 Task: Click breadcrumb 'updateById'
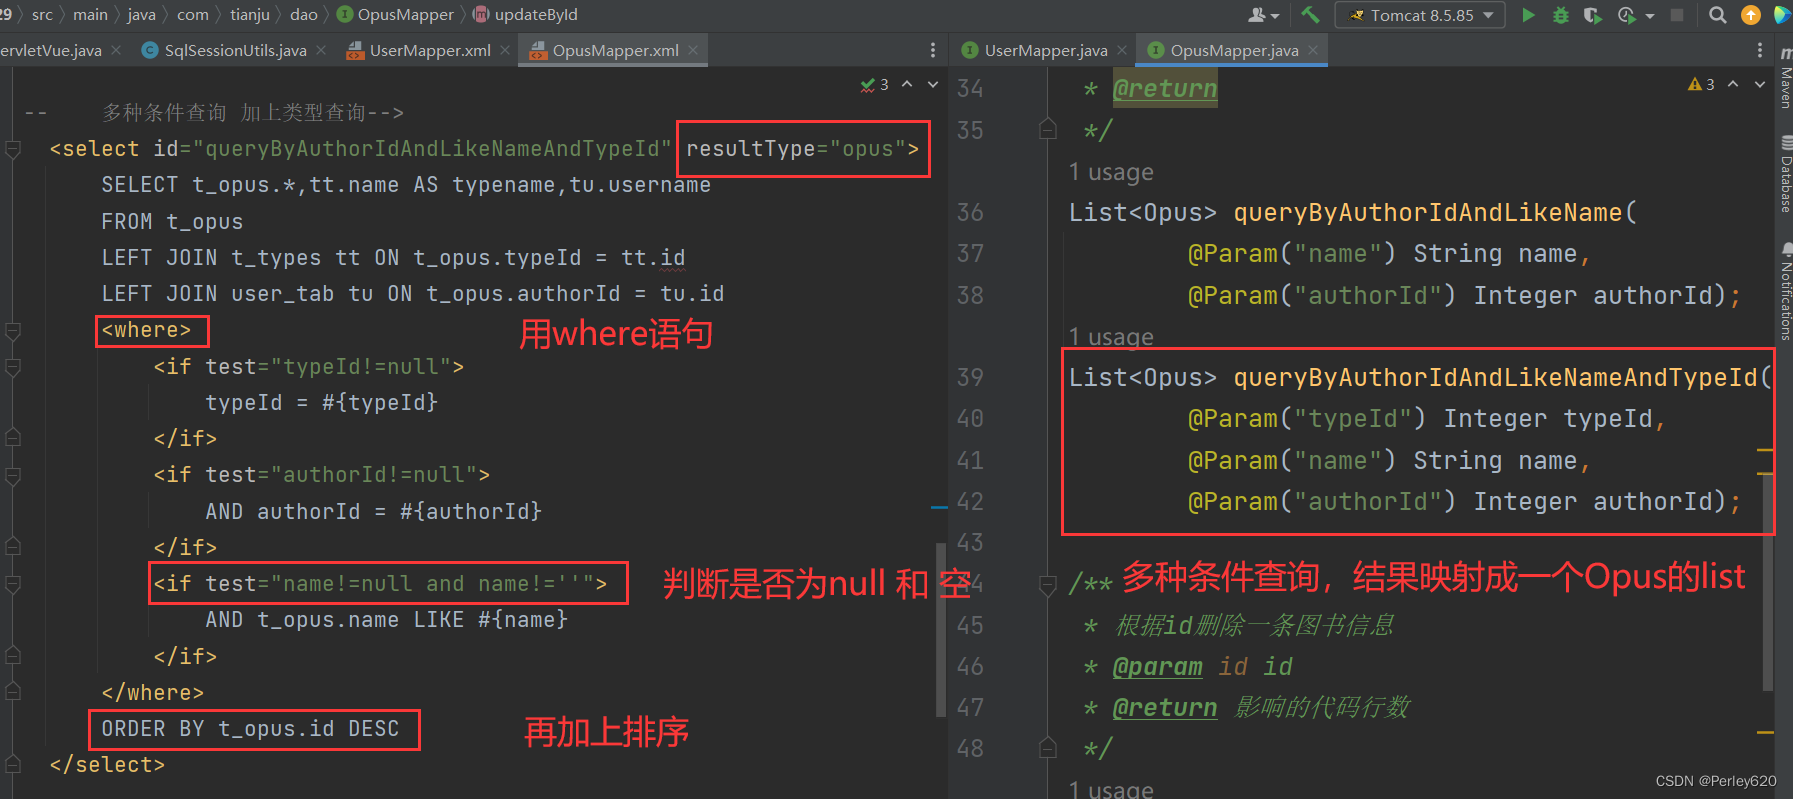coord(525,15)
